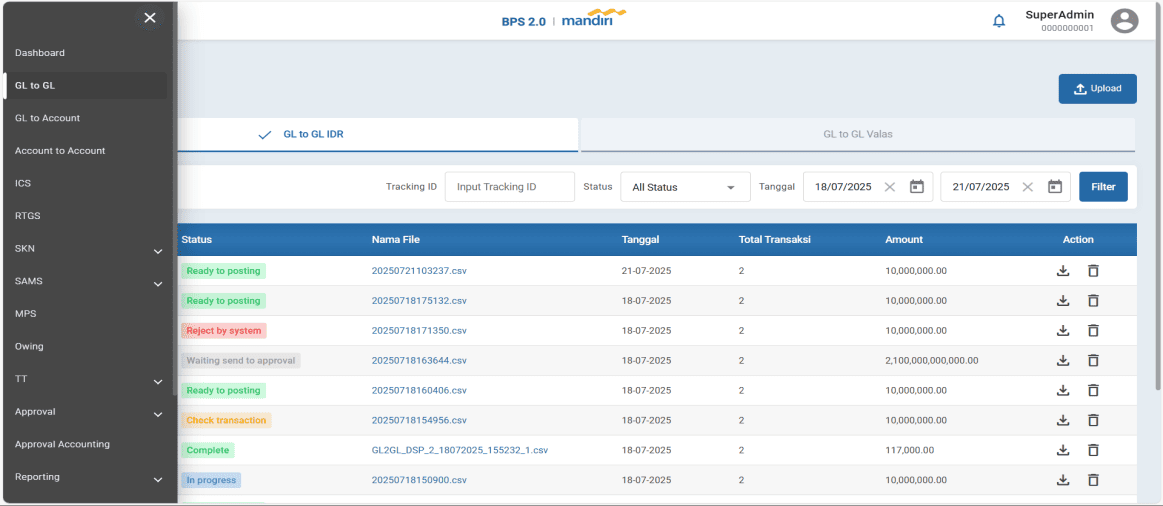Open link 20250718175132.csv

[x=419, y=300]
